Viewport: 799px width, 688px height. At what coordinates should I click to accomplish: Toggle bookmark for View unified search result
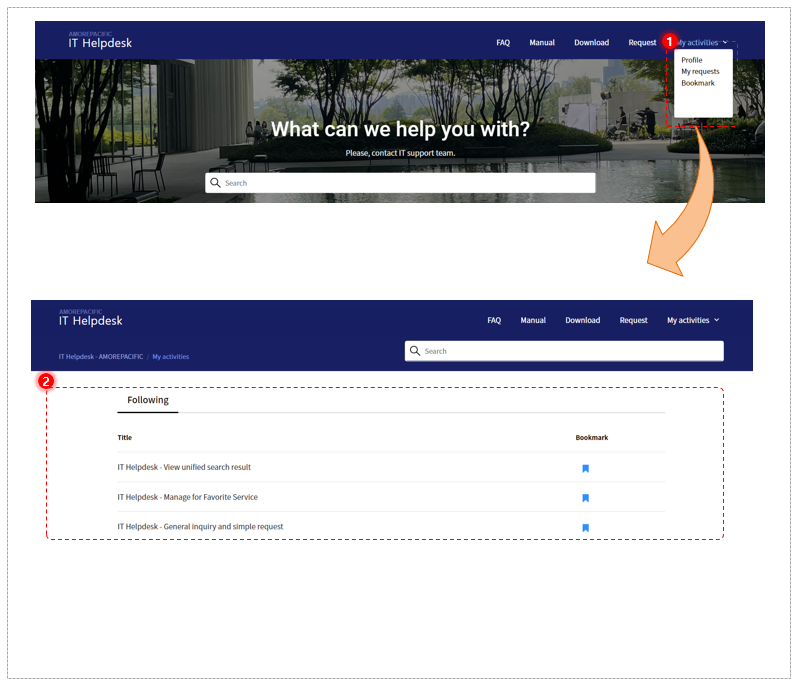tap(585, 469)
